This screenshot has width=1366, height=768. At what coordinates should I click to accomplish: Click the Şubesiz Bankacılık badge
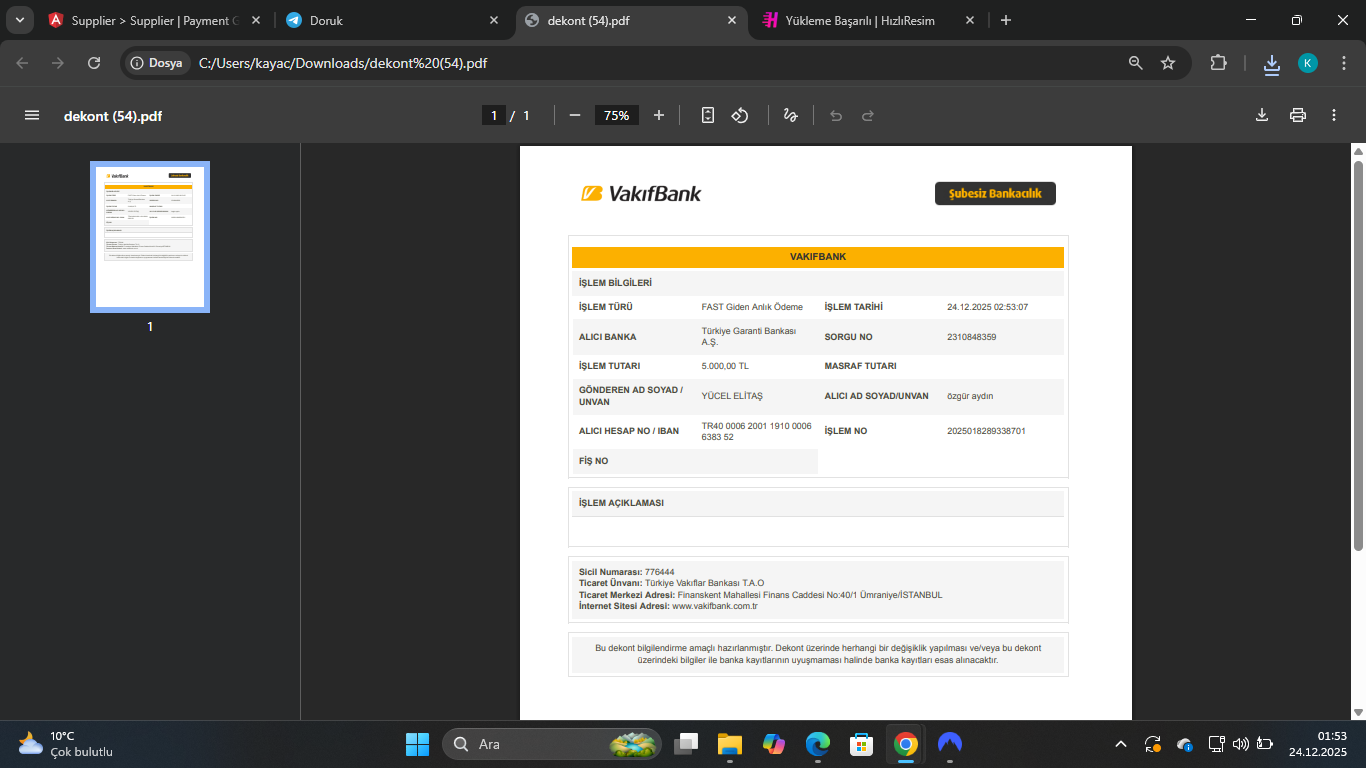(995, 193)
